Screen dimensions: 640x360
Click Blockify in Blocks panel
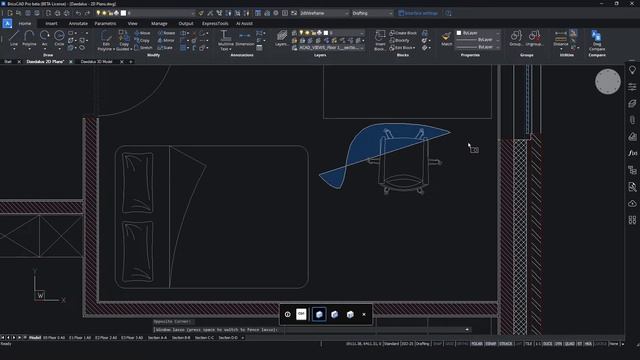399,40
